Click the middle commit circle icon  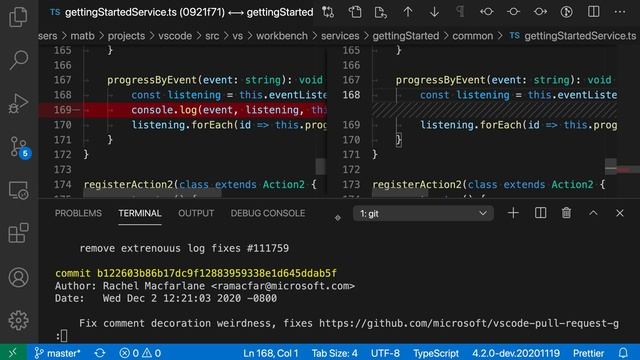(x=513, y=12)
